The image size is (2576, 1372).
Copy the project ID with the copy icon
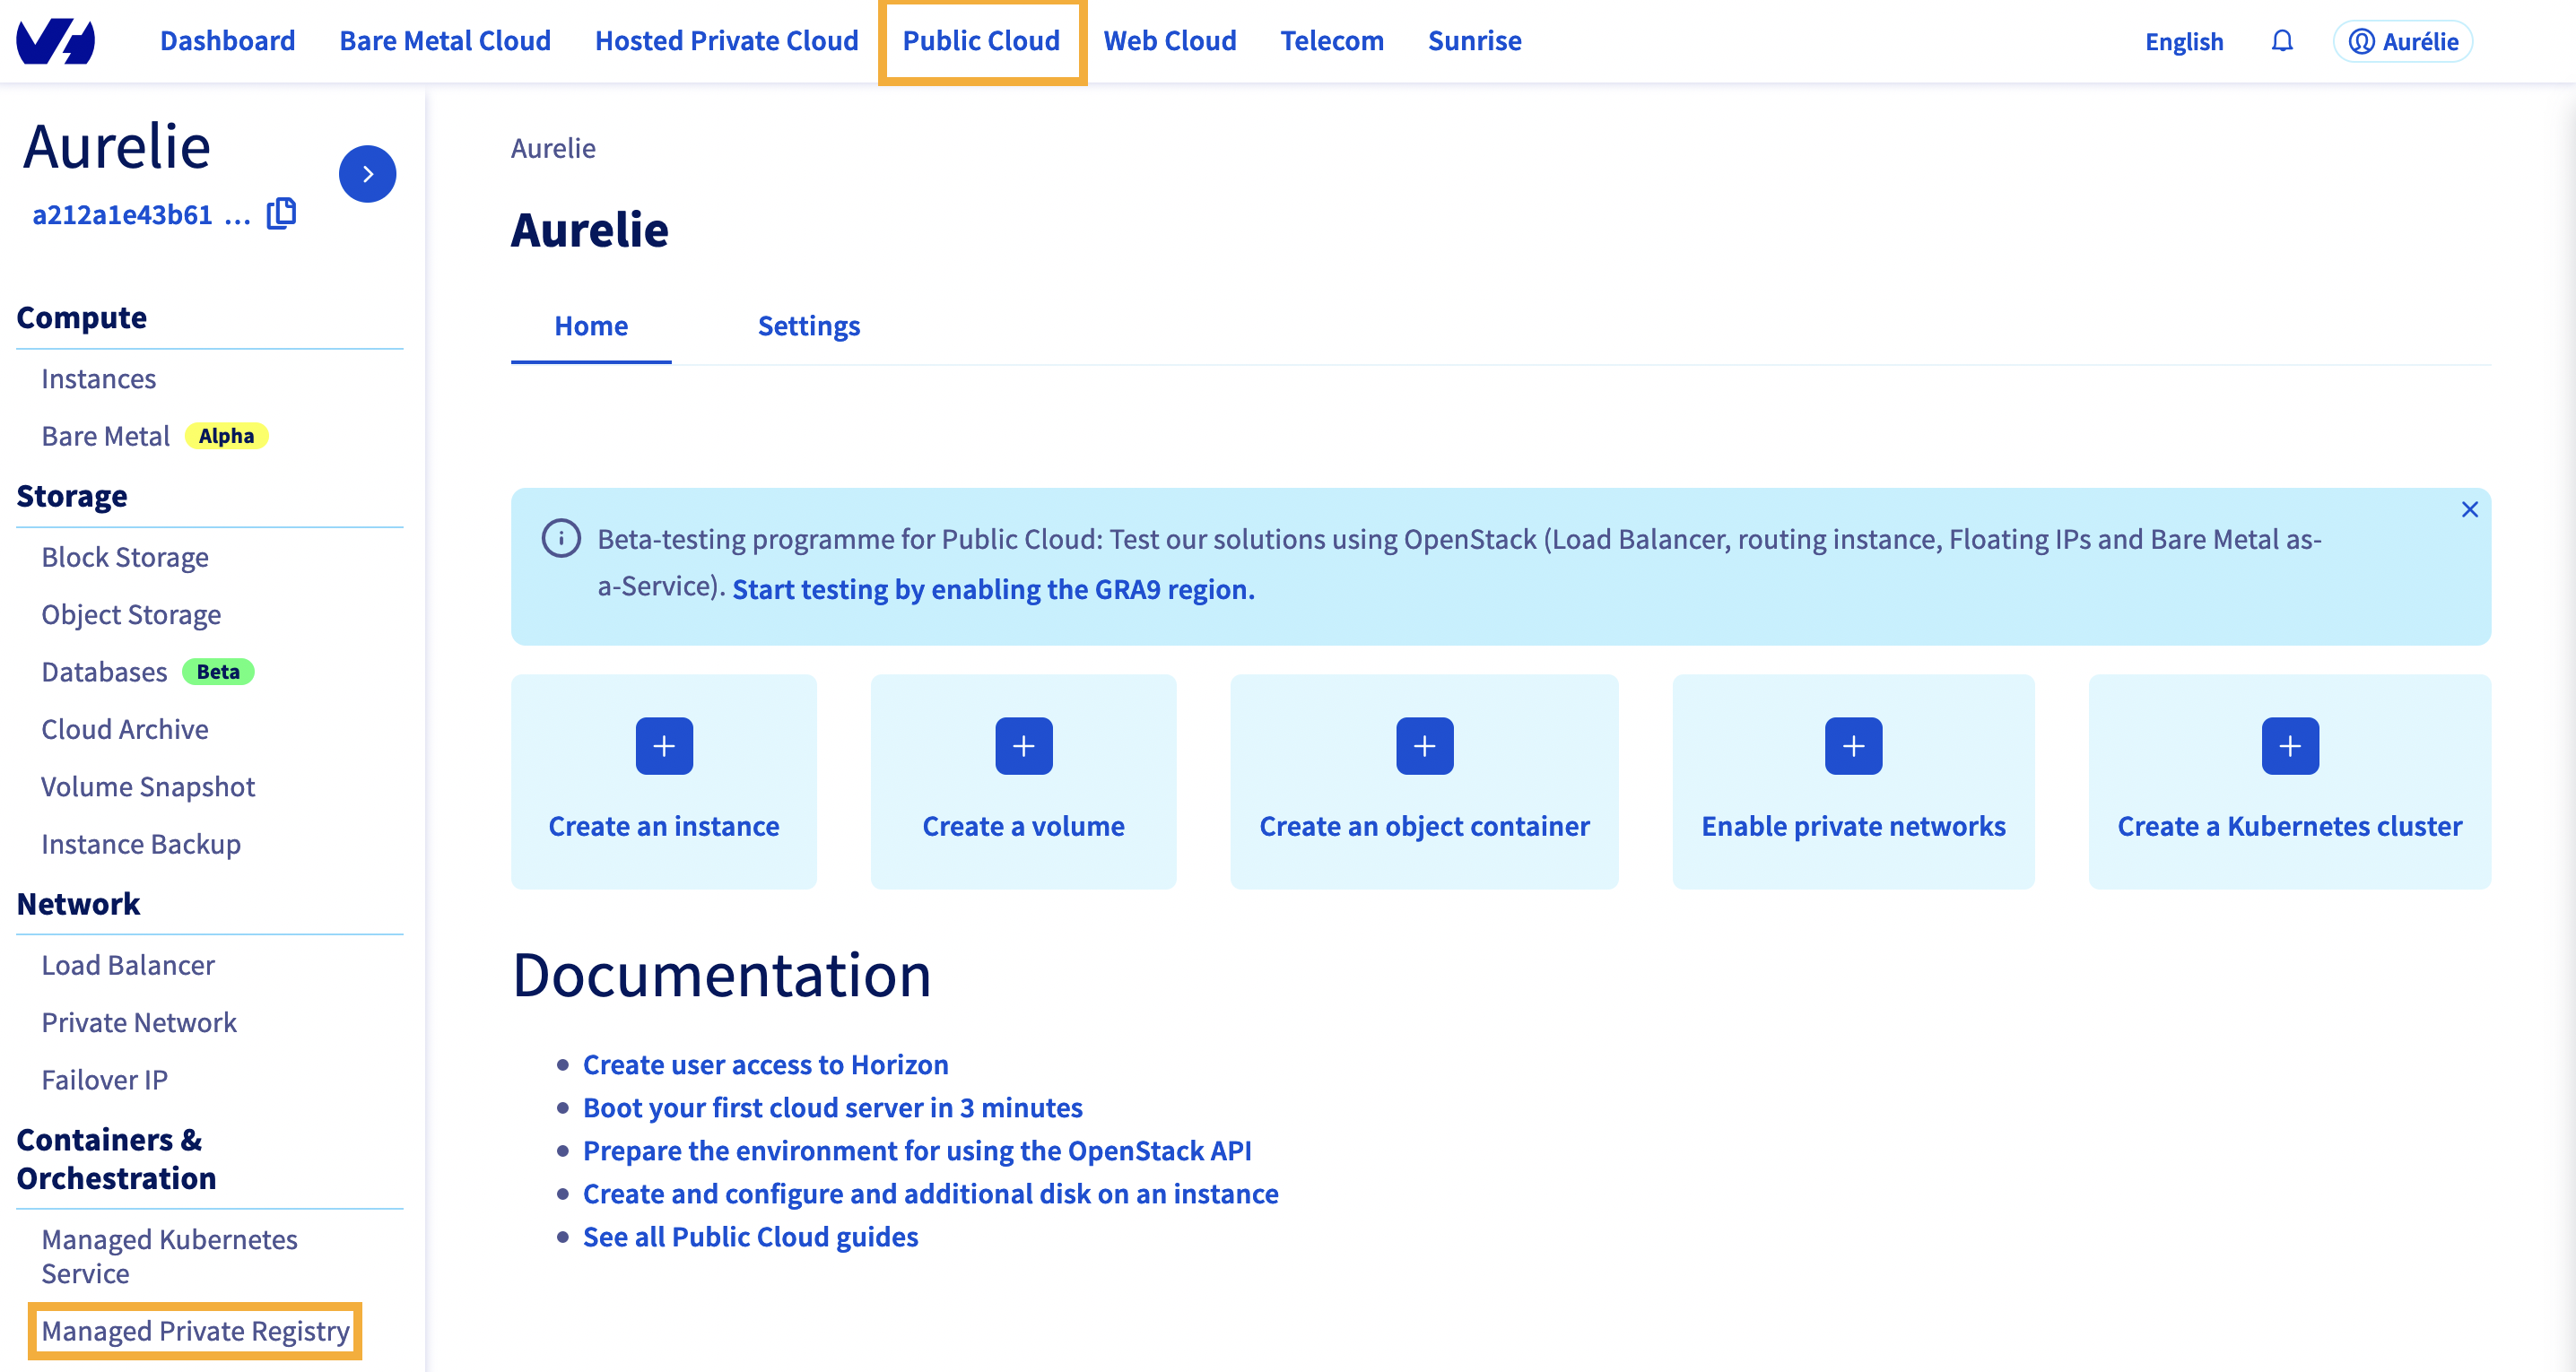point(282,213)
